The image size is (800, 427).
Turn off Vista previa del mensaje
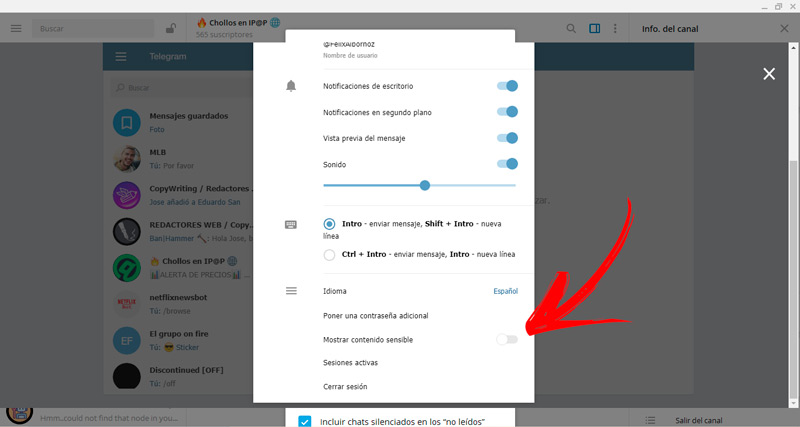pyautogui.click(x=507, y=138)
